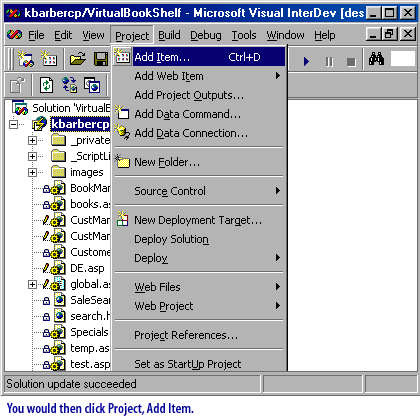
Task: Restore the inner document window
Action: (390, 34)
